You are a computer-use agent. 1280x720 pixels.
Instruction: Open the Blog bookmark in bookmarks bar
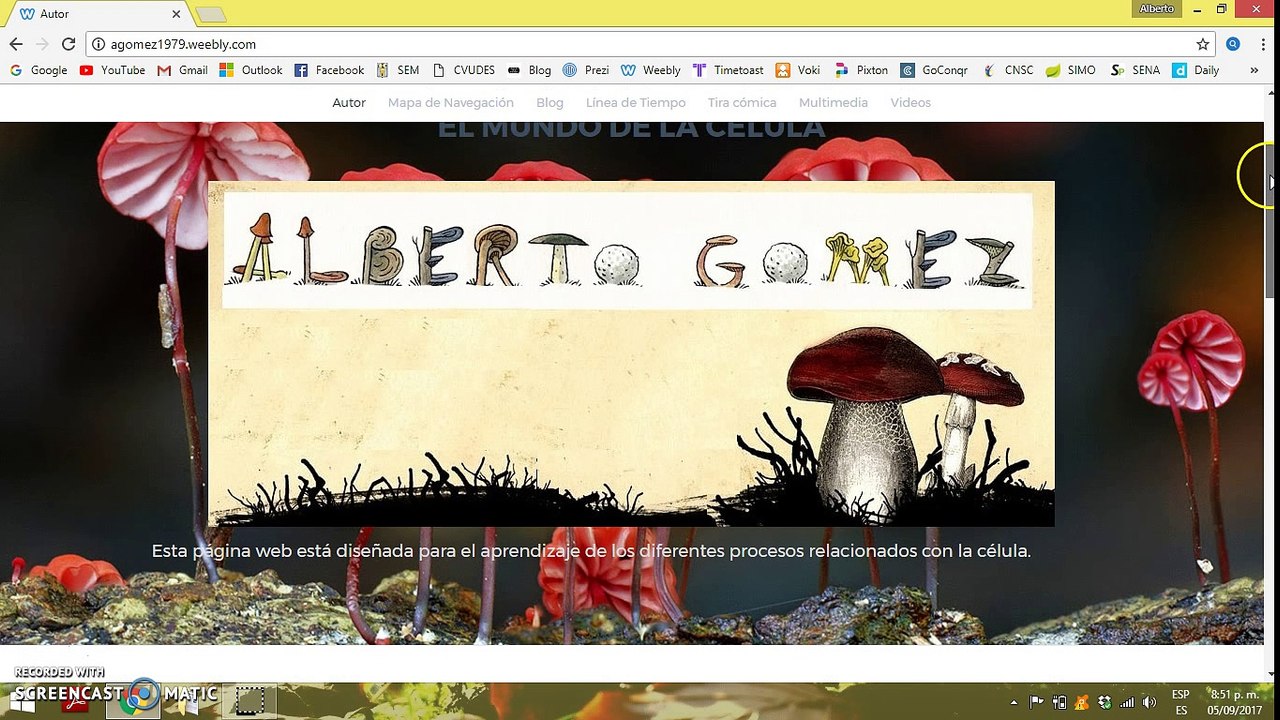[x=529, y=70]
